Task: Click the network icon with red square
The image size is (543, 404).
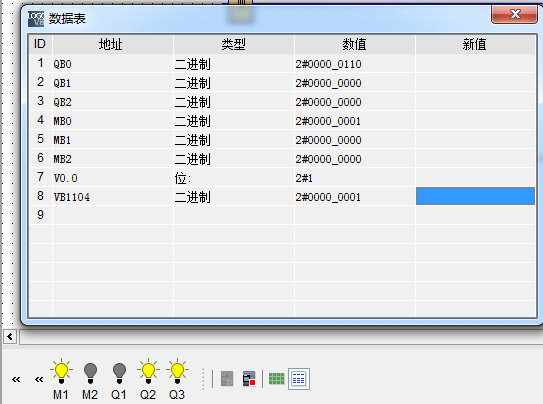Action: pyautogui.click(x=249, y=379)
